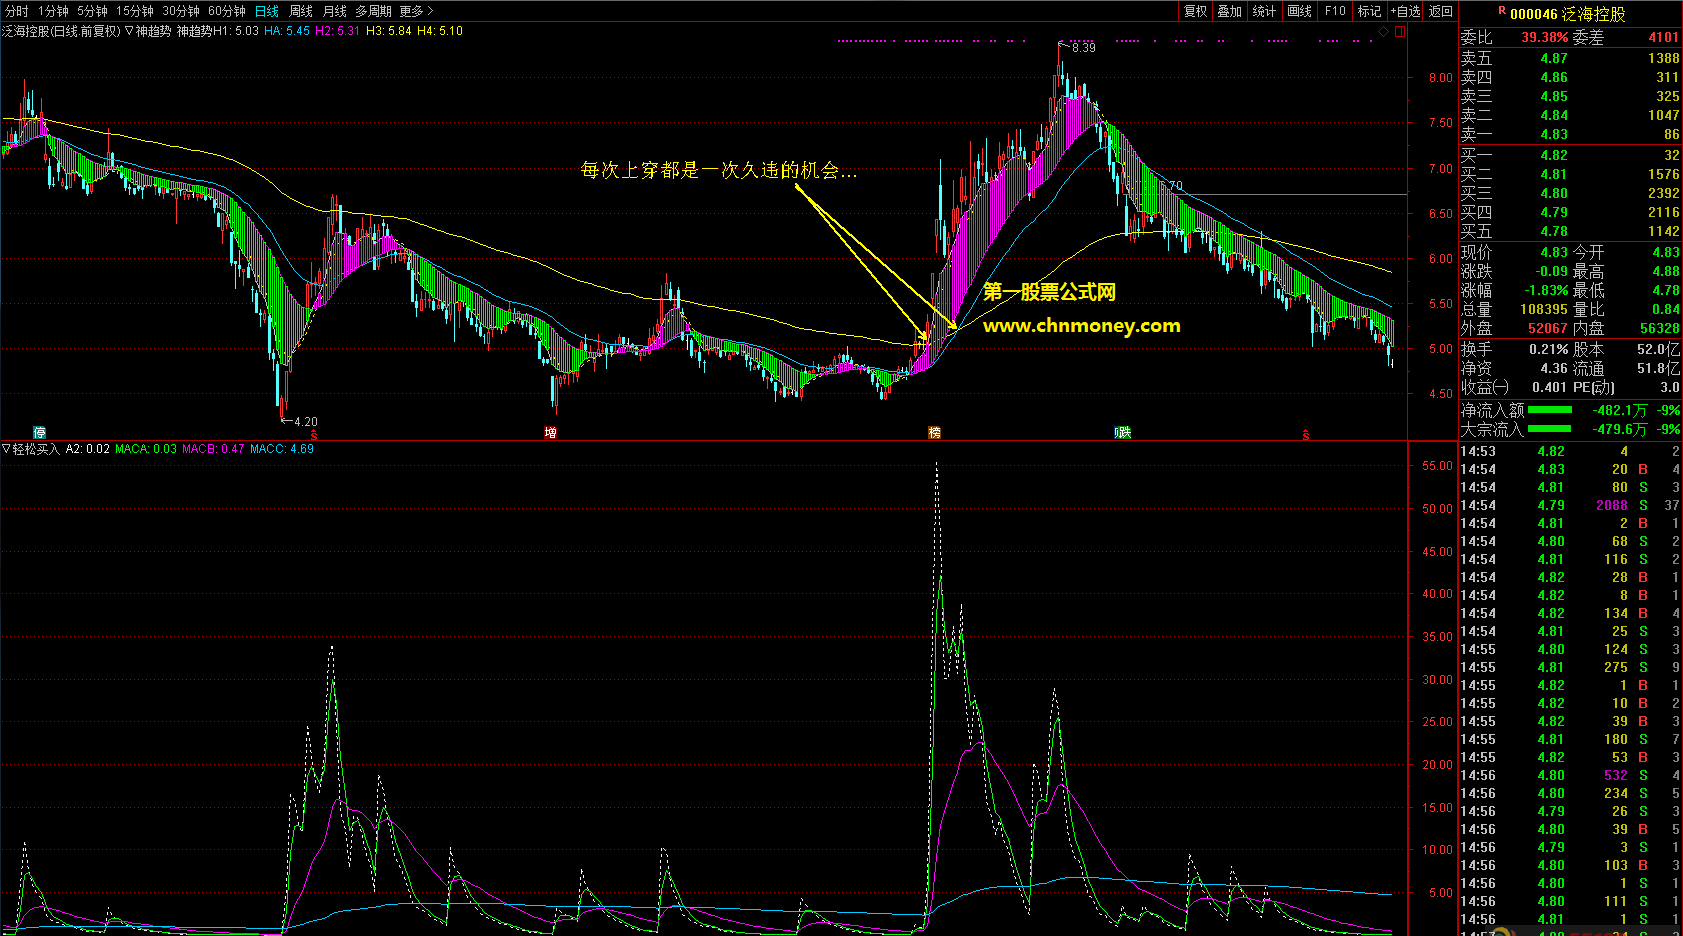Switch to 分时 intraday view
Viewport: 1683px width, 936px height.
(x=17, y=11)
